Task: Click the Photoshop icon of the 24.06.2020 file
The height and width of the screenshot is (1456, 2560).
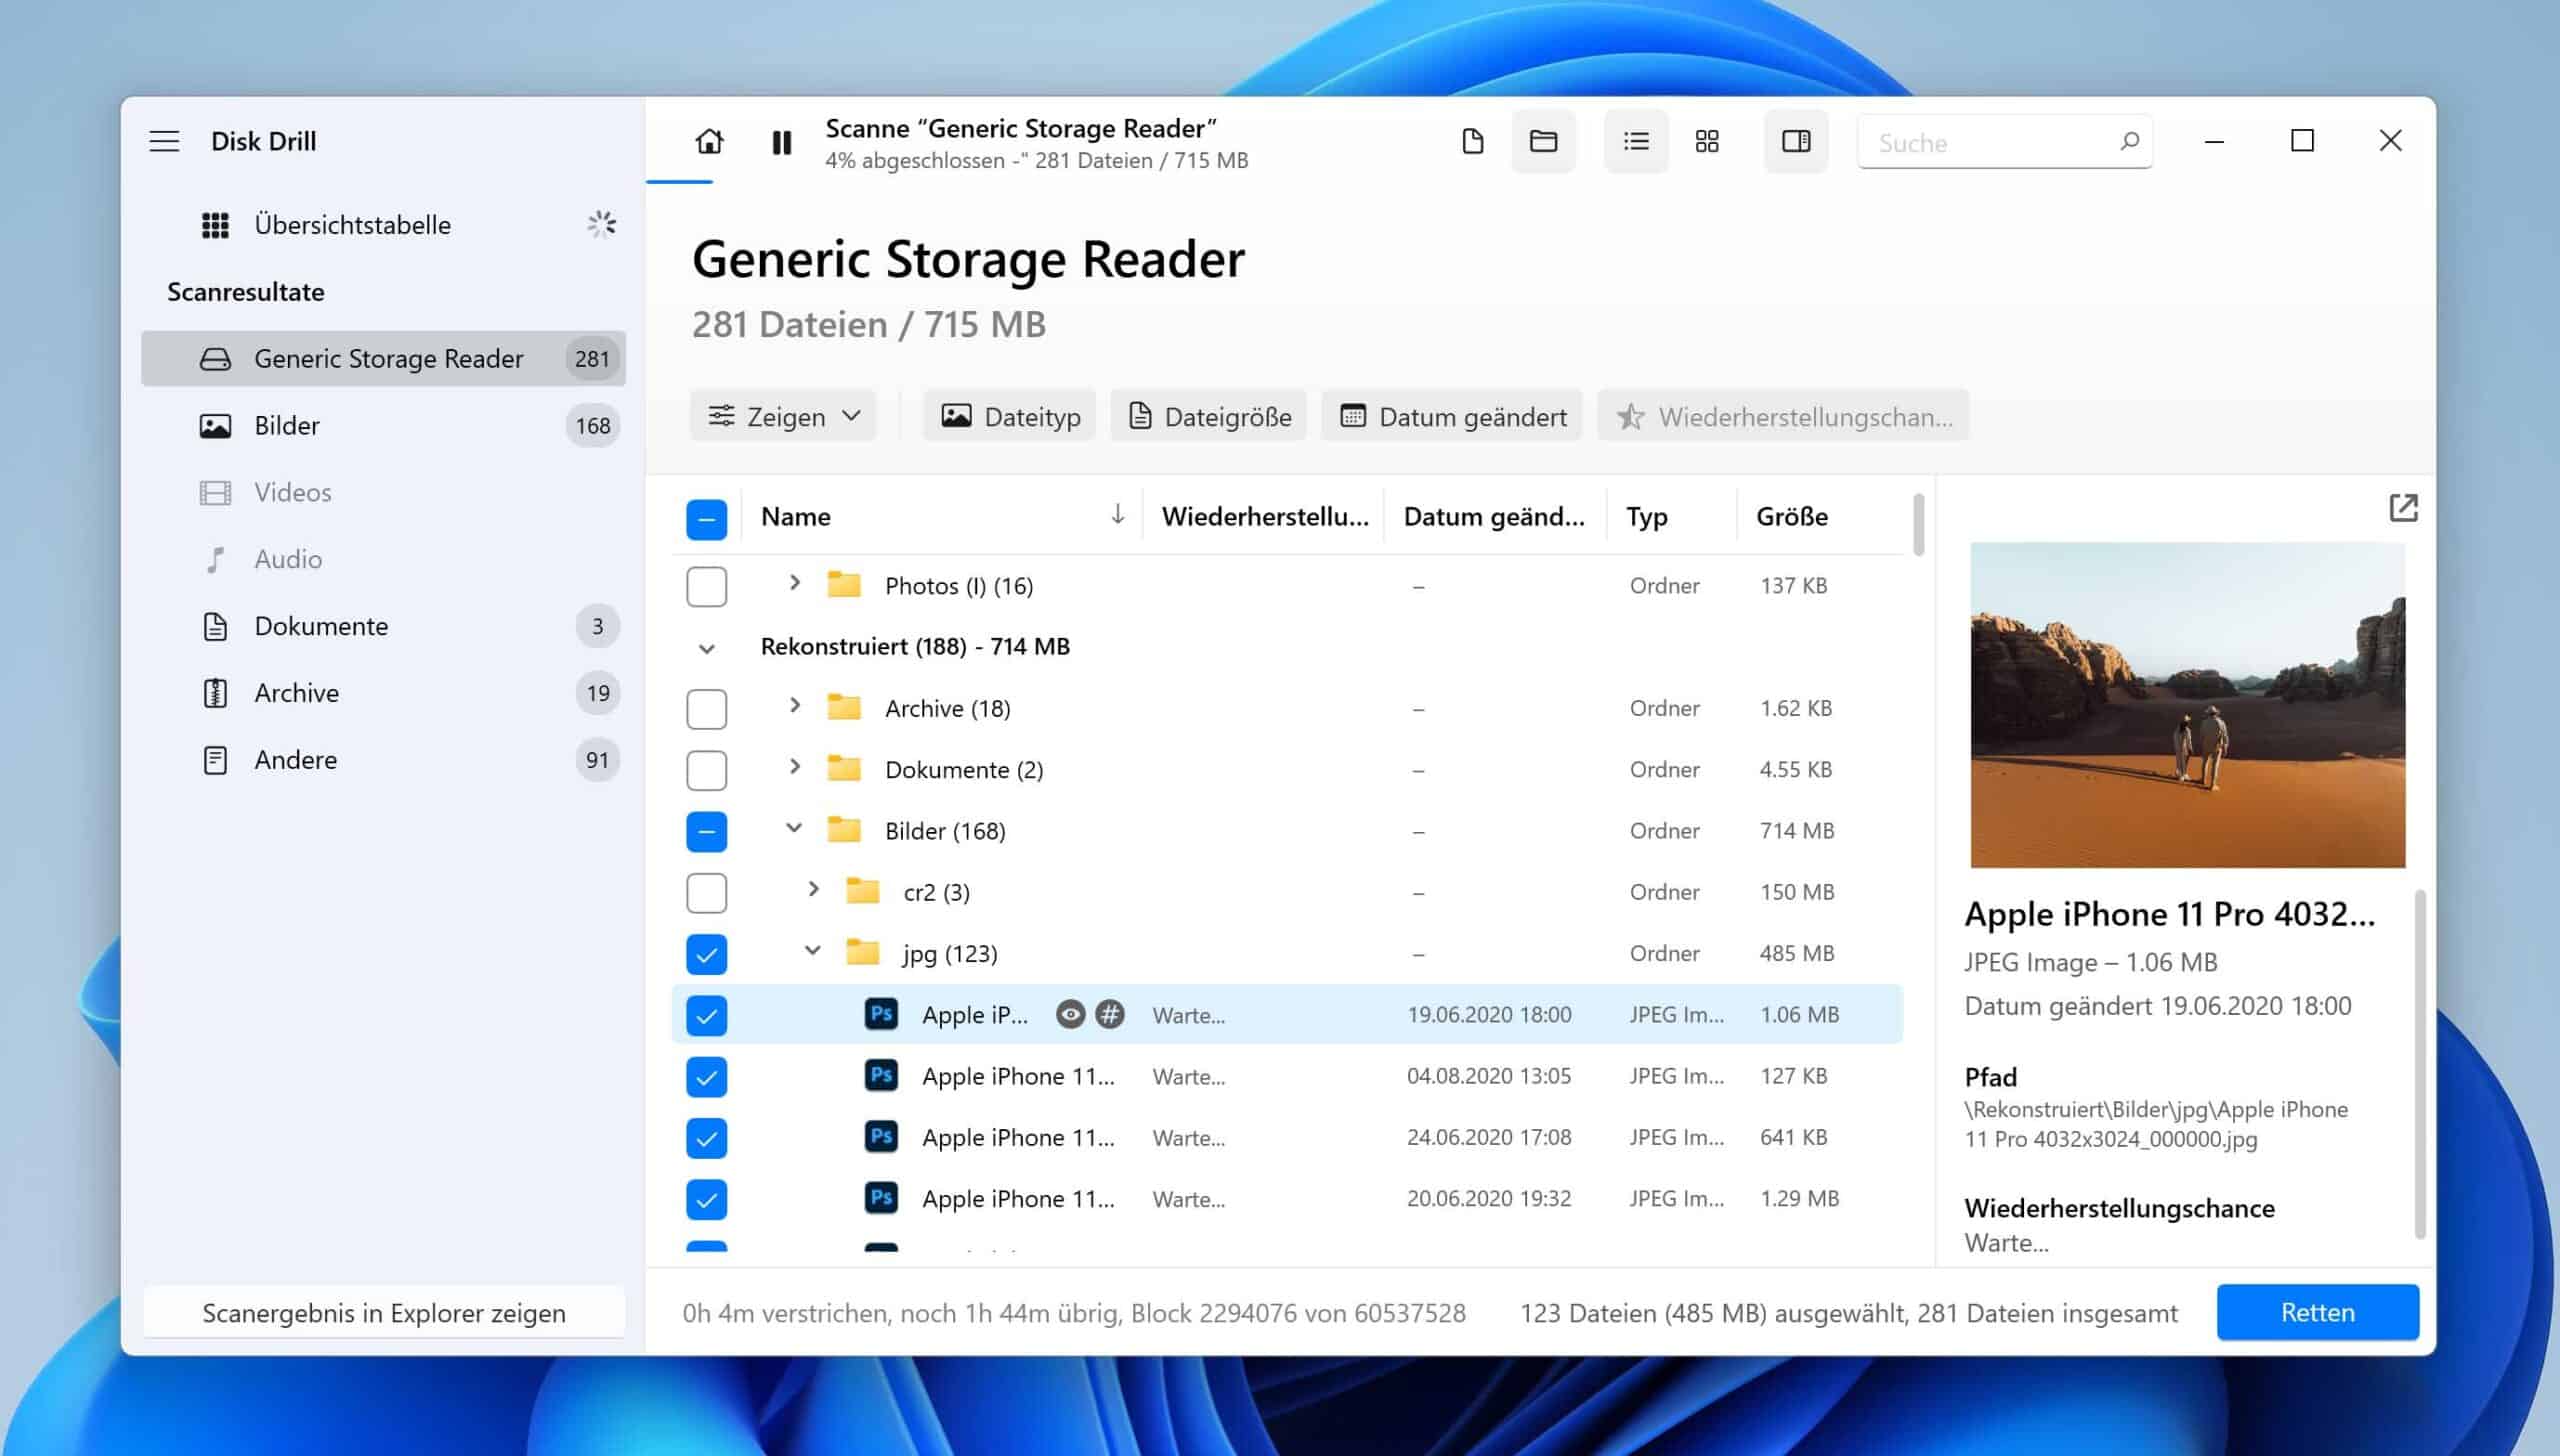Action: 881,1137
